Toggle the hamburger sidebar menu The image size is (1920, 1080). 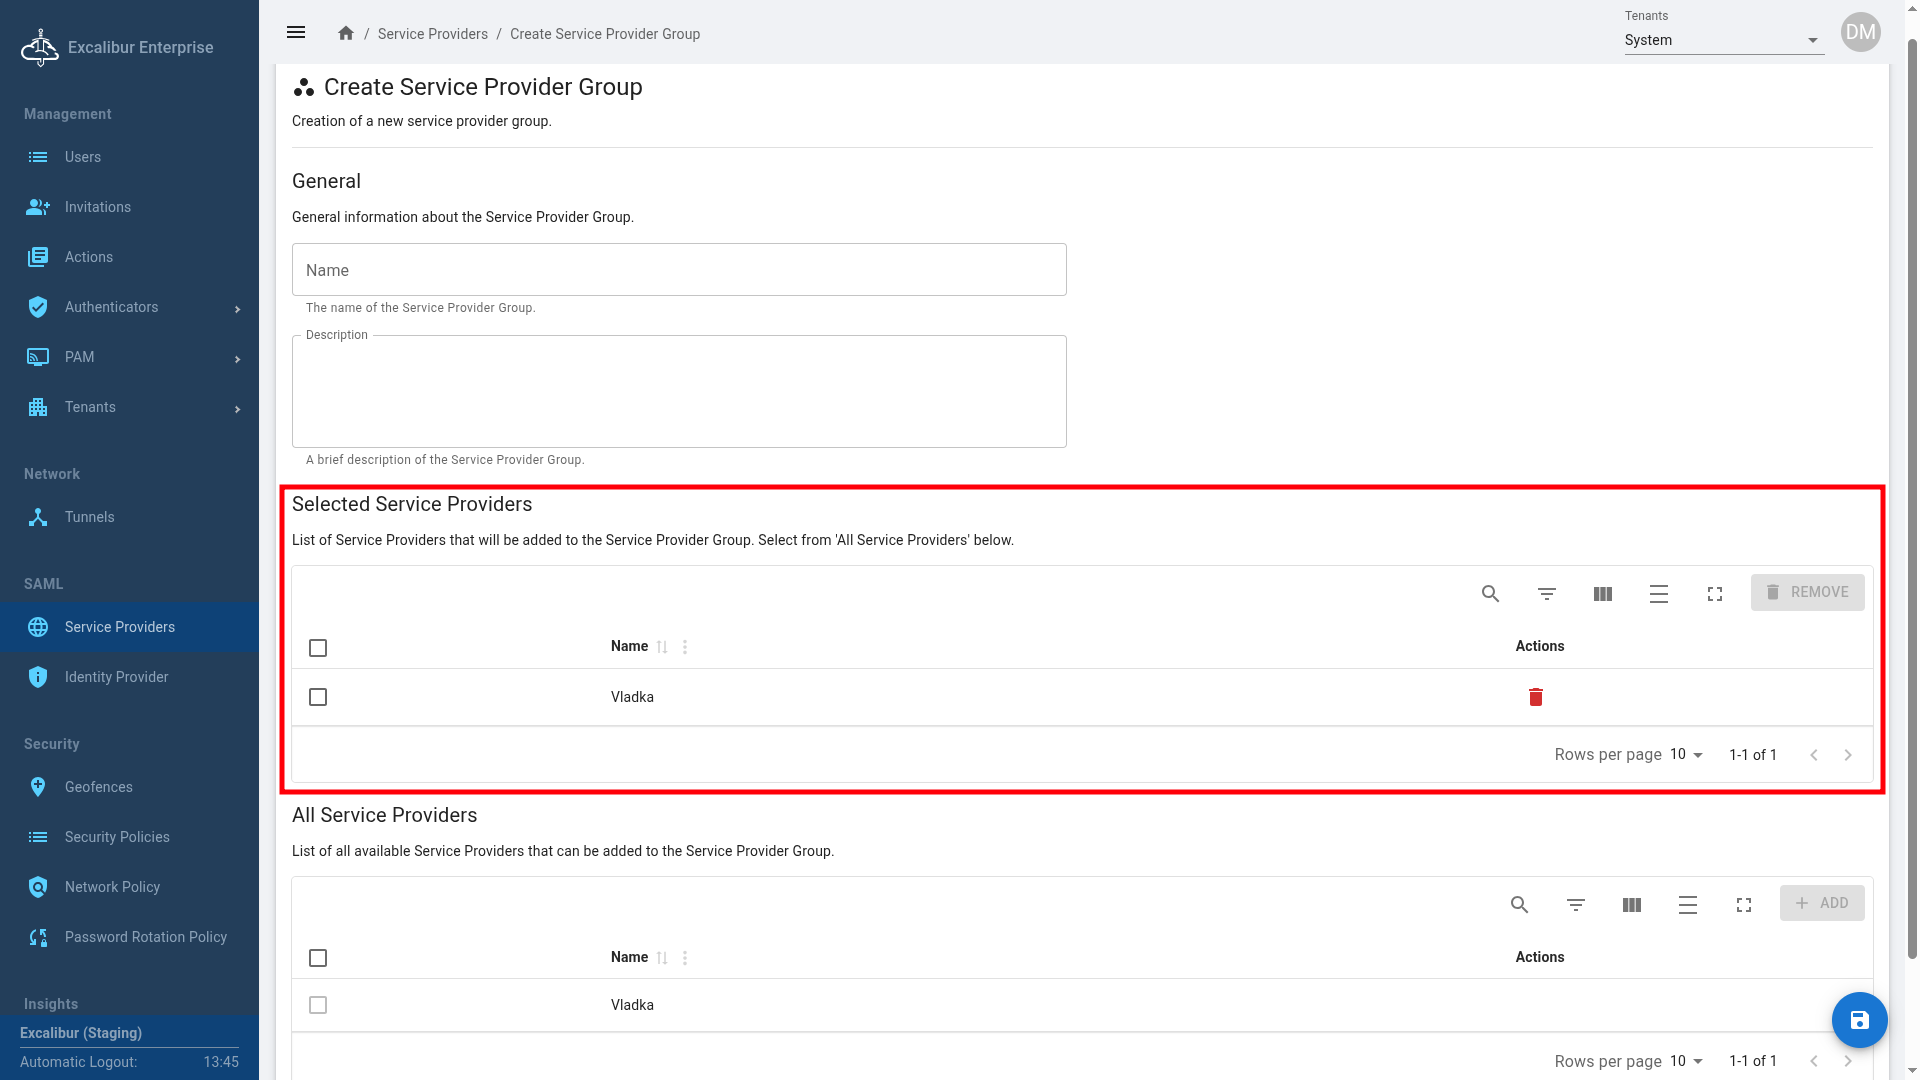coord(296,33)
